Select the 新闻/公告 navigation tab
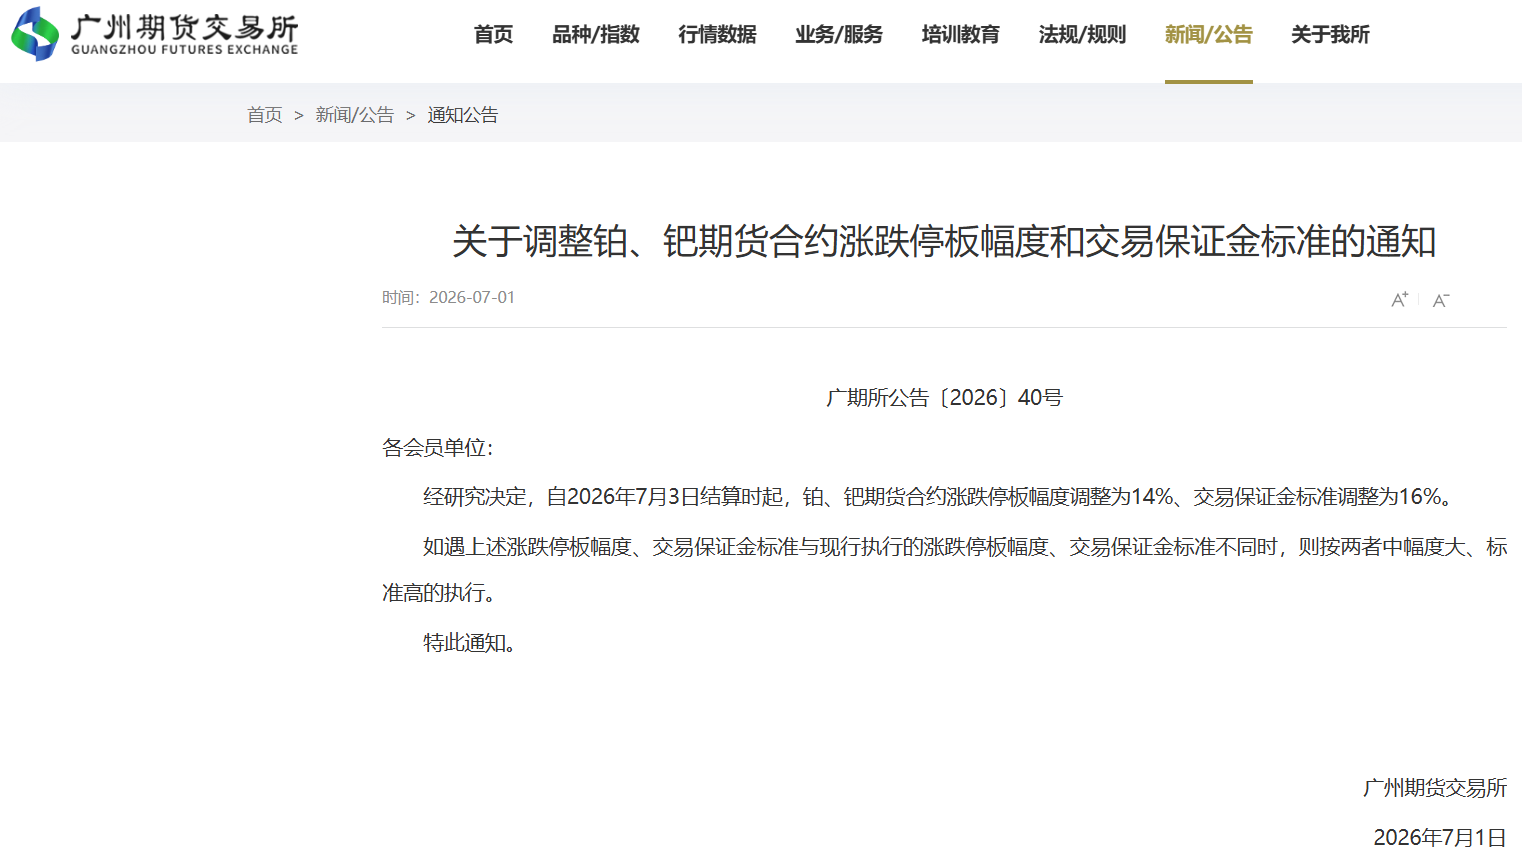 click(1208, 35)
